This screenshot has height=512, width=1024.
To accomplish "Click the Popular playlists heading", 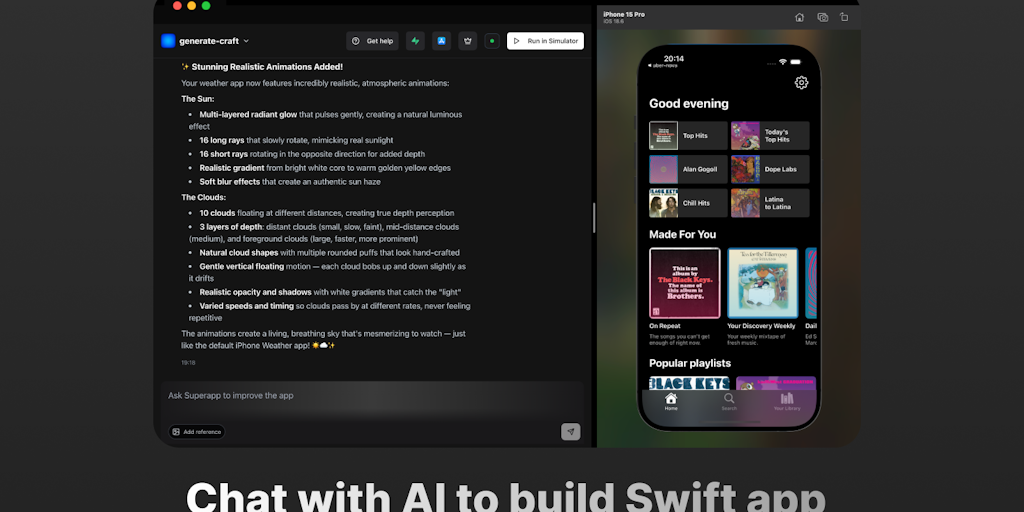I will (690, 363).
